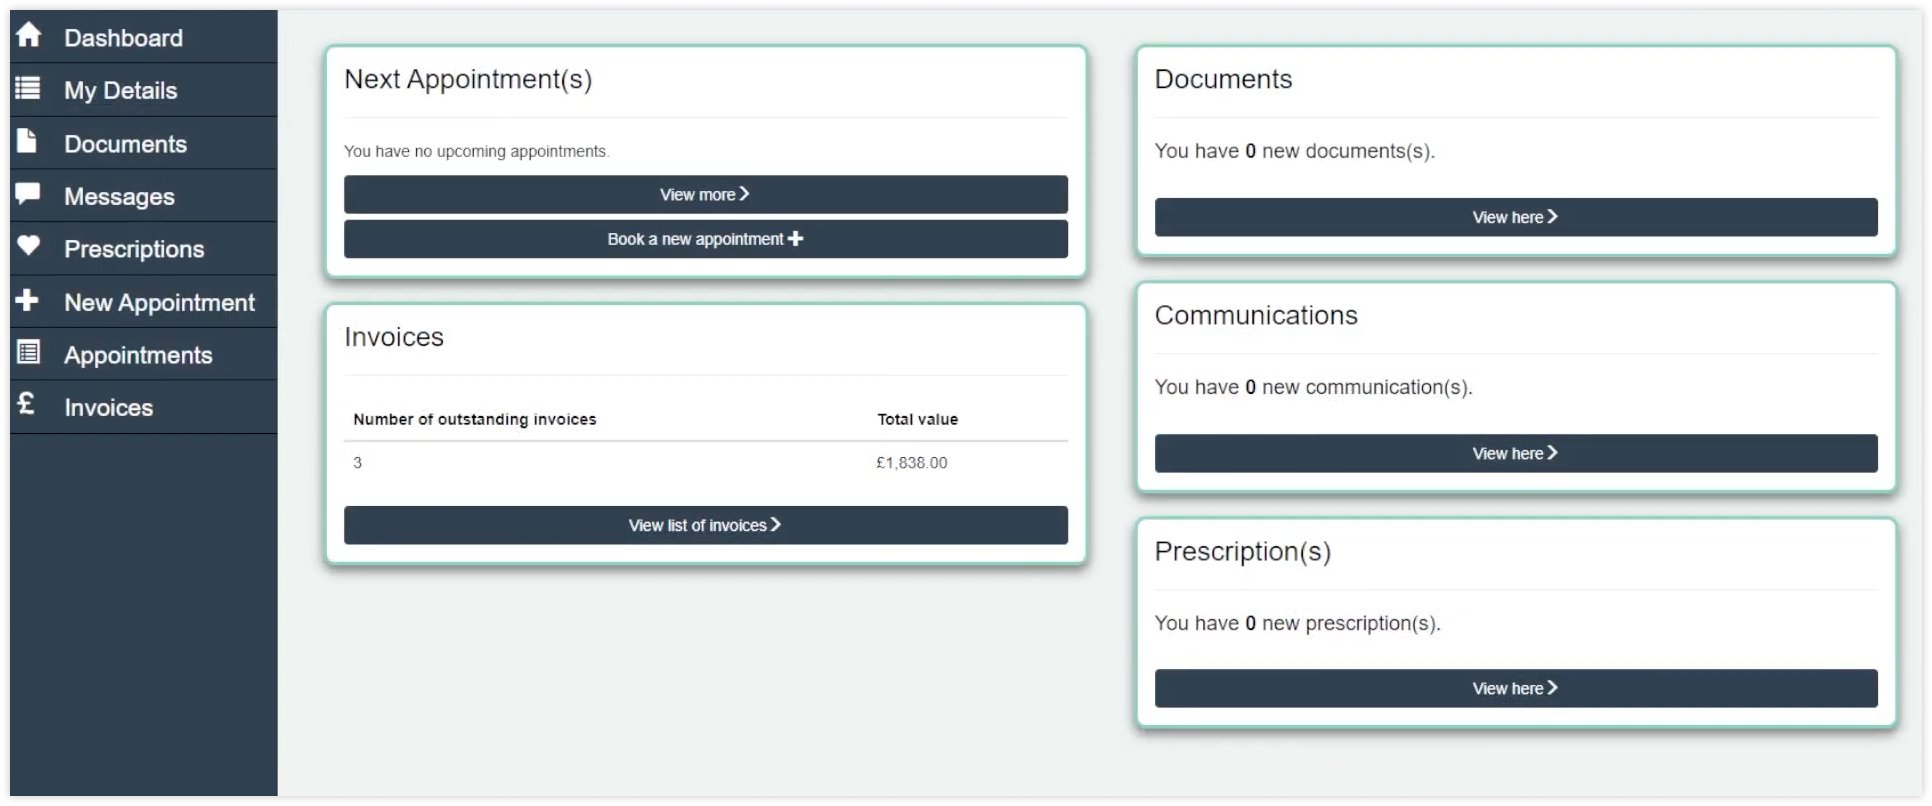The image size is (1932, 806).
Task: Click the Prescriptions heart icon
Action: [x=28, y=245]
